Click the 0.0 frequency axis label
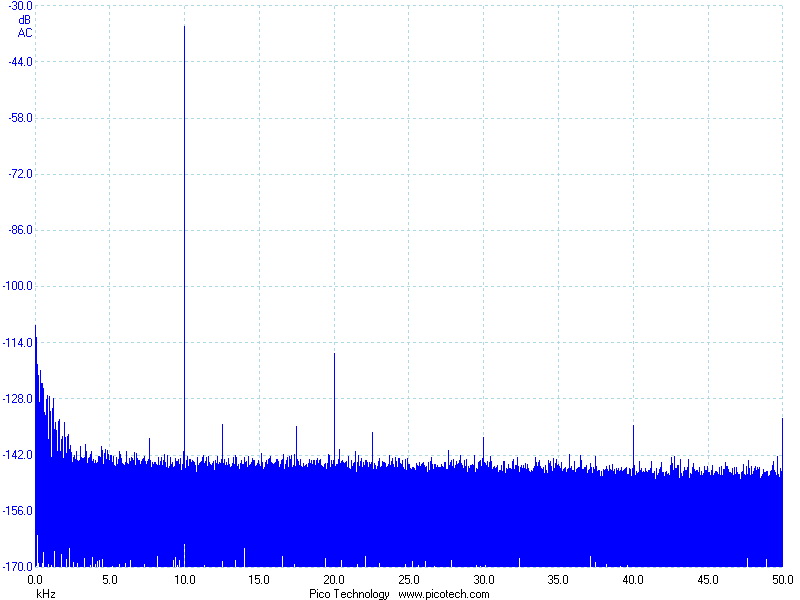This screenshot has height=600, width=800. click(x=35, y=580)
